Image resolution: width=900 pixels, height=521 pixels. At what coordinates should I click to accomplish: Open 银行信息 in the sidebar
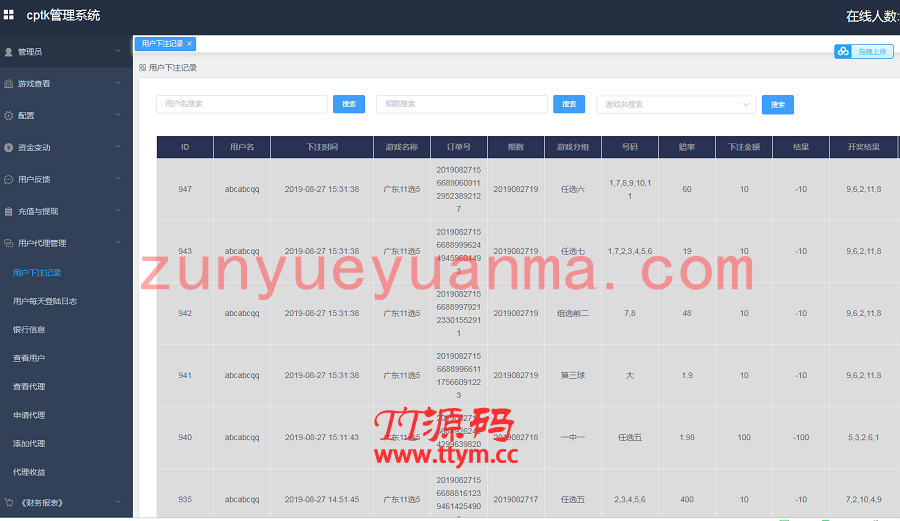(29, 329)
